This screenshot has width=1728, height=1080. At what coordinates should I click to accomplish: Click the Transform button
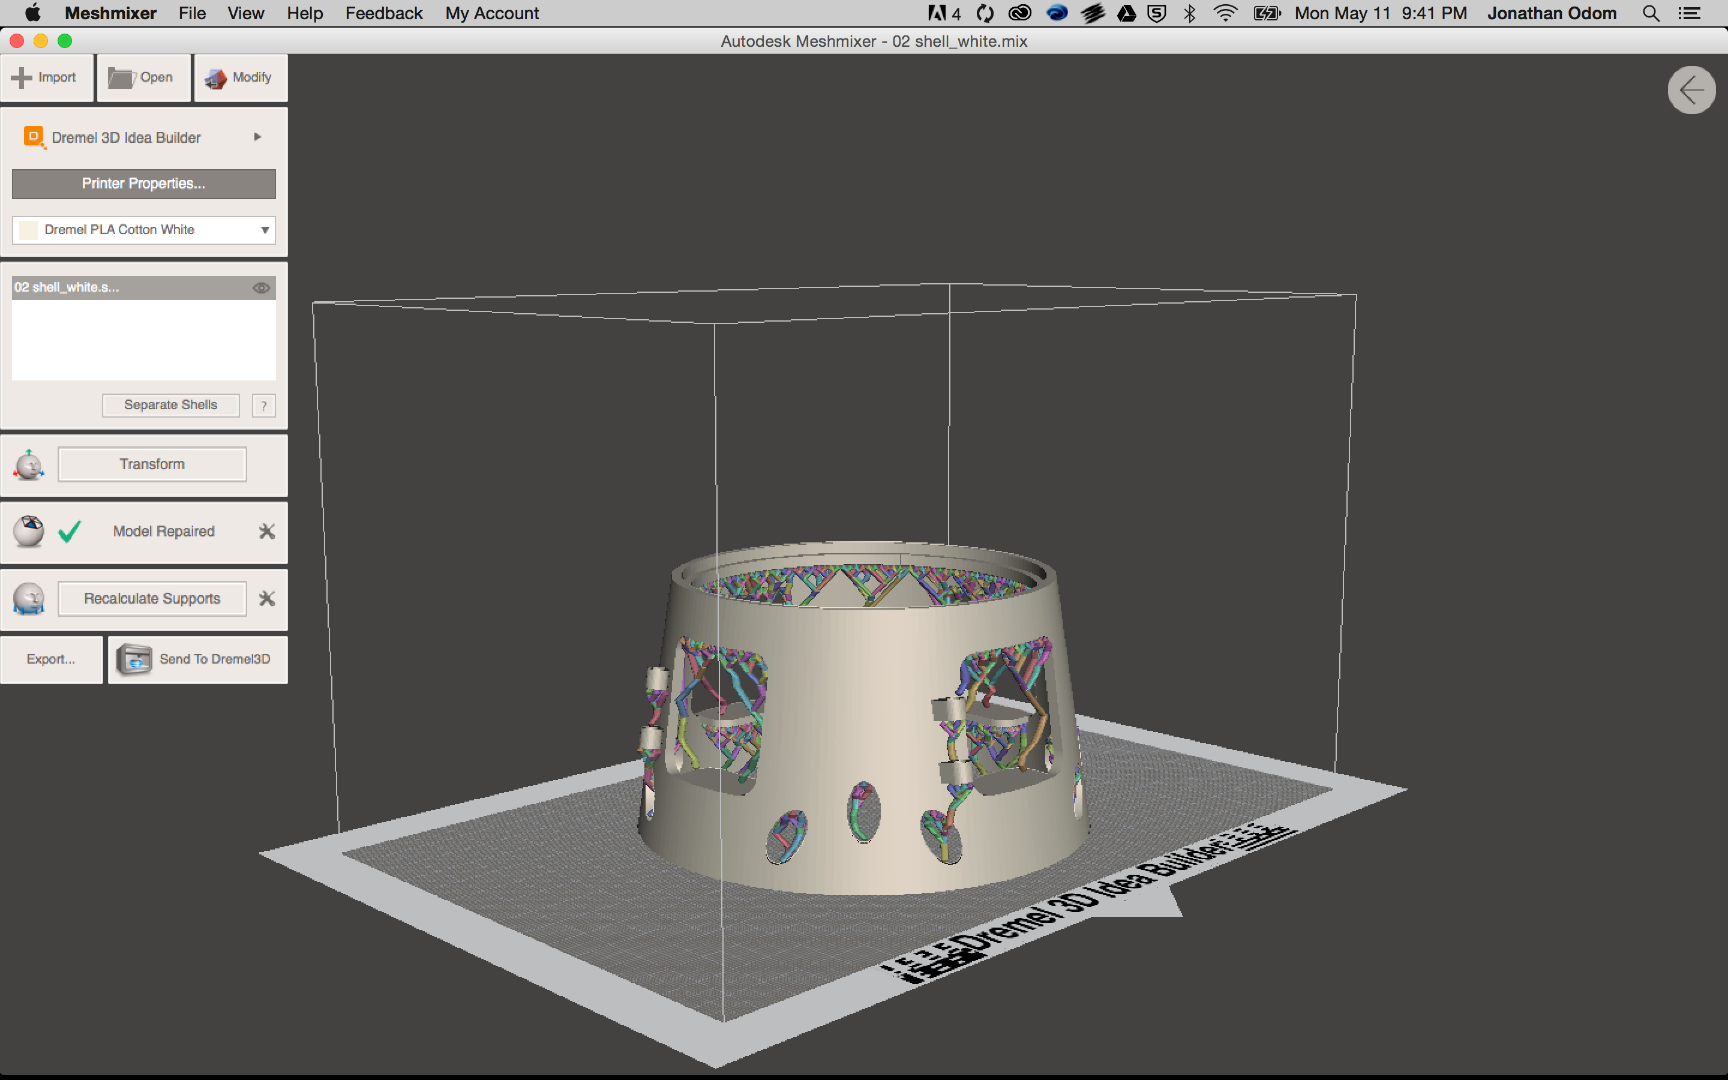point(152,464)
